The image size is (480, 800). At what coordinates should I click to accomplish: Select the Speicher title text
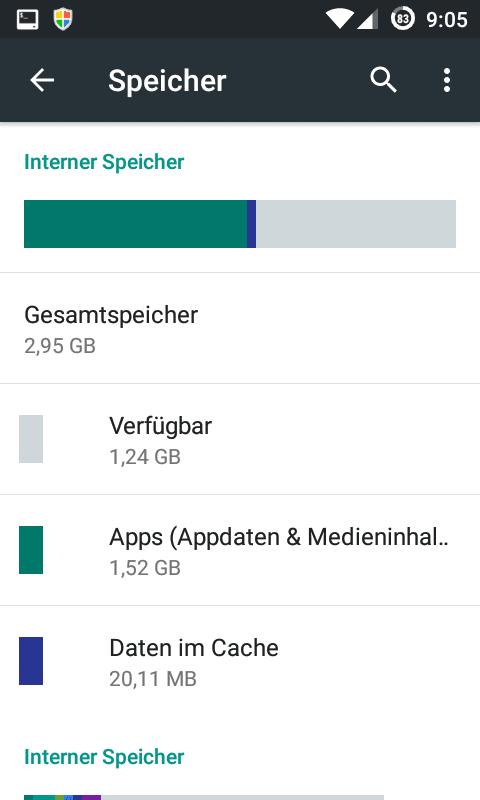point(167,81)
